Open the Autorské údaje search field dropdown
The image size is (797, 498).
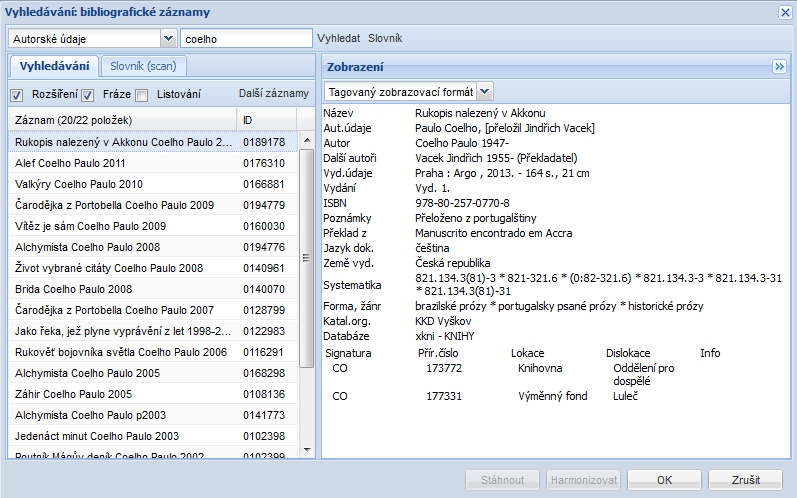point(167,38)
